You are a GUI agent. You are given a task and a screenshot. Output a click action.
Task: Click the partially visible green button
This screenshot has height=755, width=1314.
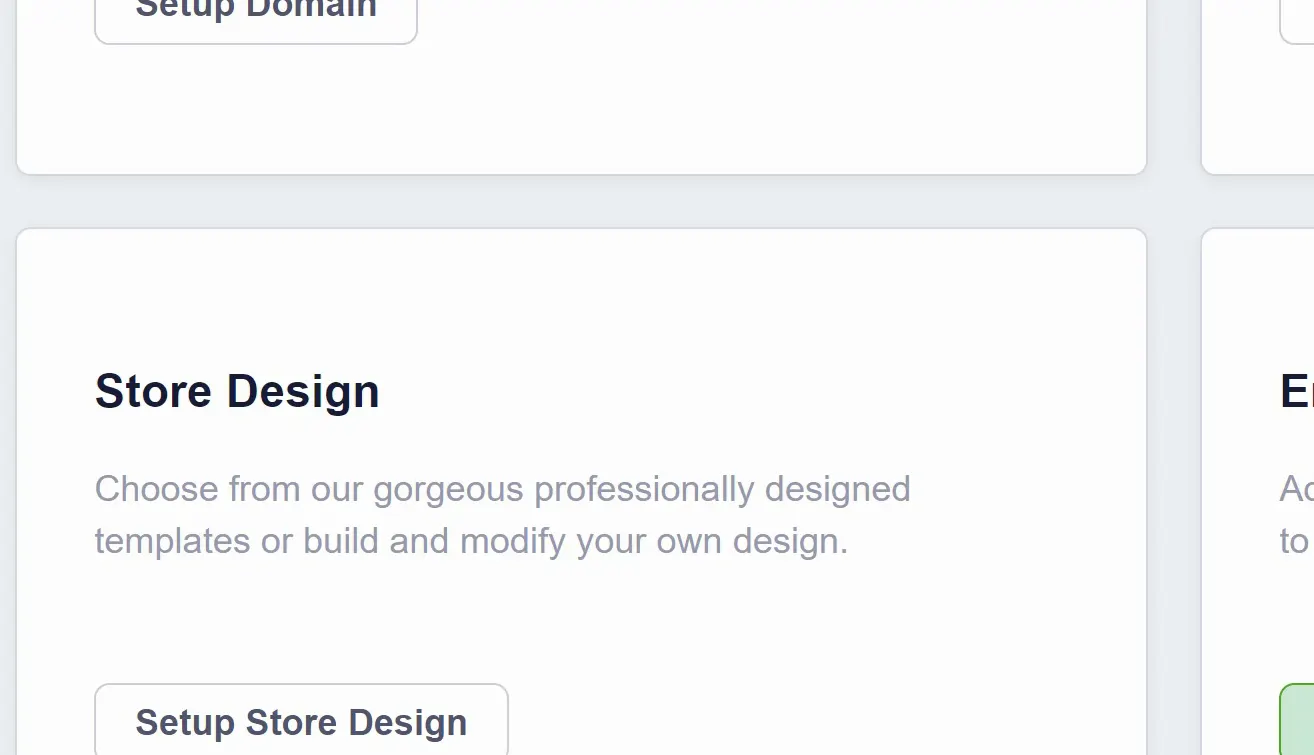pos(1297,719)
